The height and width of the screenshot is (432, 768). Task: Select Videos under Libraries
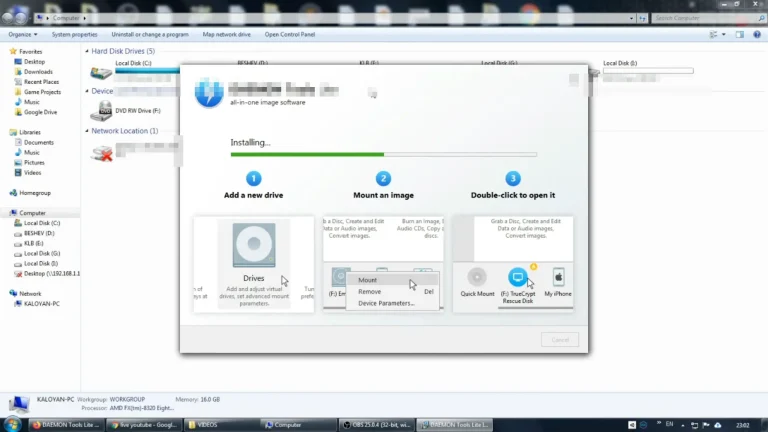pos(32,173)
